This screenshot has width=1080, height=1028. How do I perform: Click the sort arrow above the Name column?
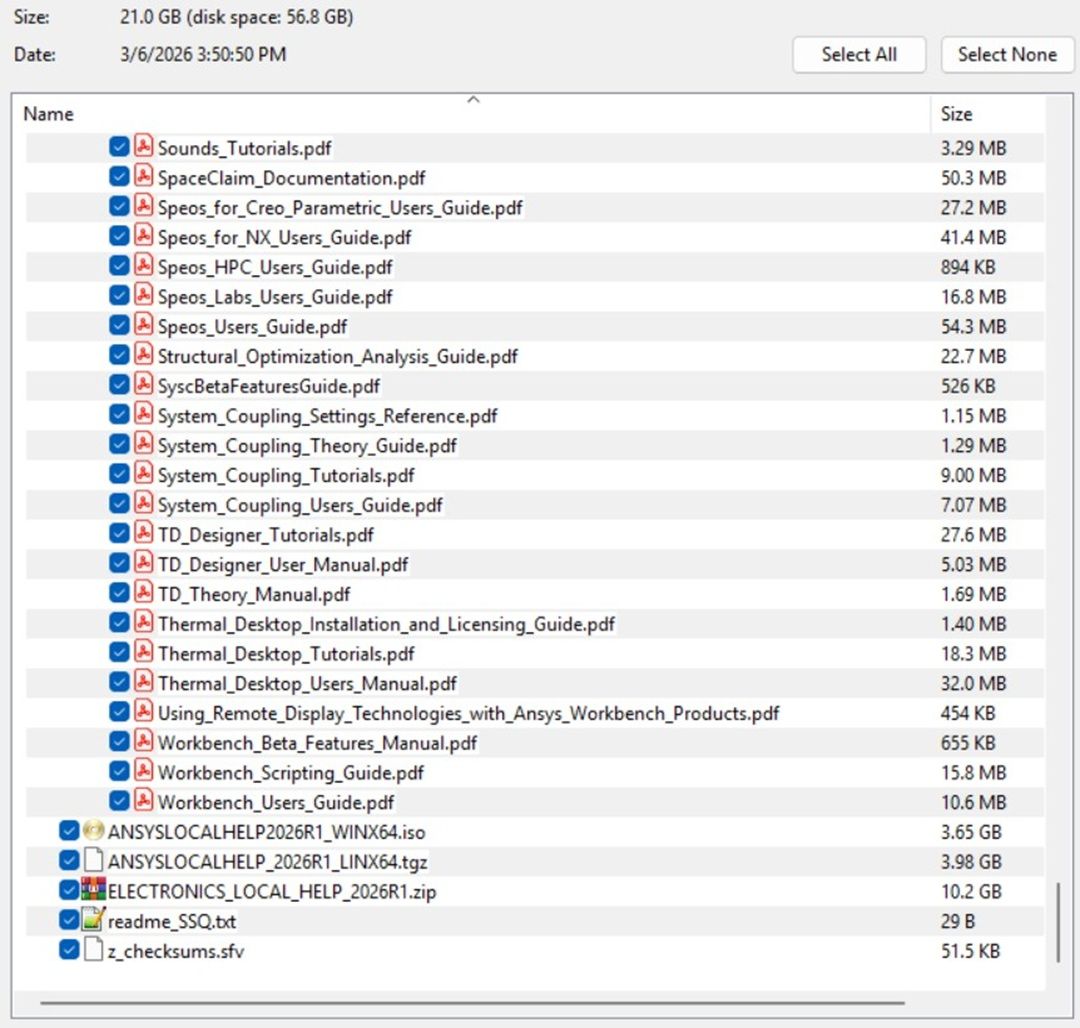tap(473, 100)
